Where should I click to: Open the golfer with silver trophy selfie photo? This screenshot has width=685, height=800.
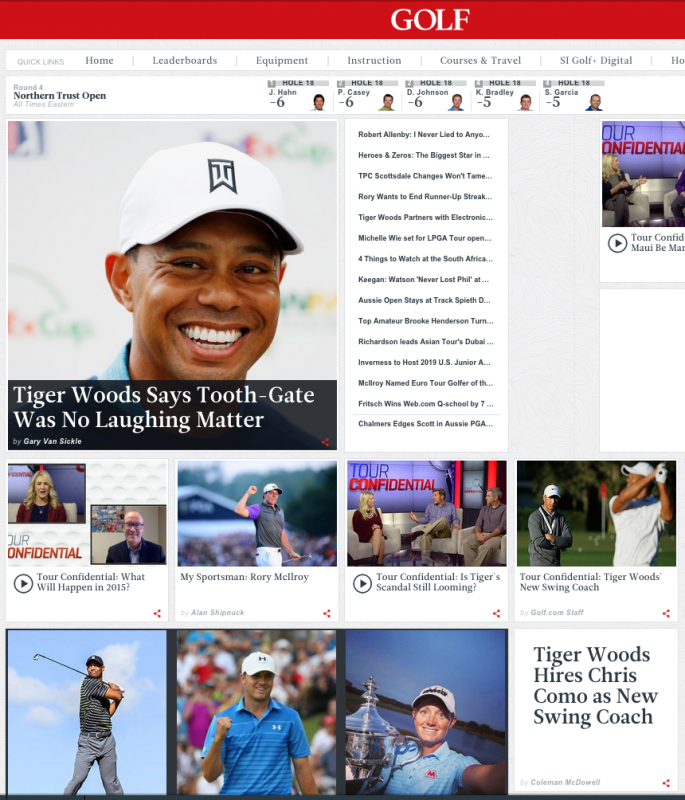(x=426, y=712)
